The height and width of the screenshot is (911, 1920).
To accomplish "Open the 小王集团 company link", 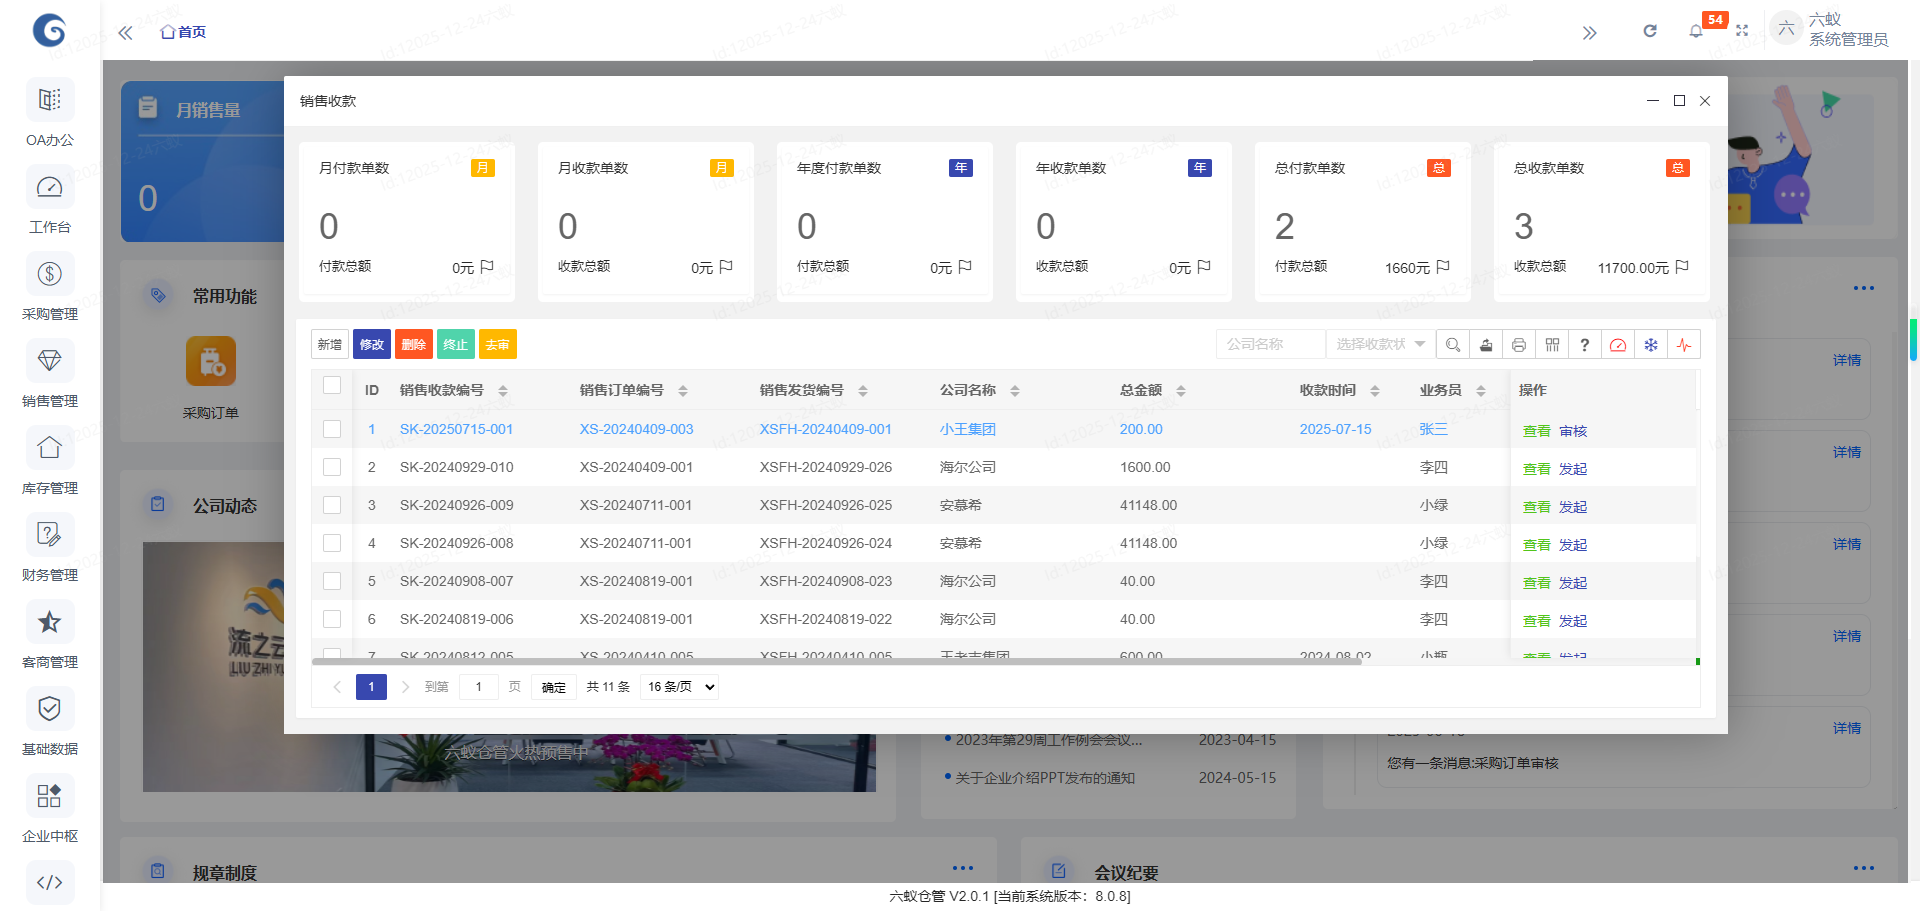I will click(x=966, y=428).
